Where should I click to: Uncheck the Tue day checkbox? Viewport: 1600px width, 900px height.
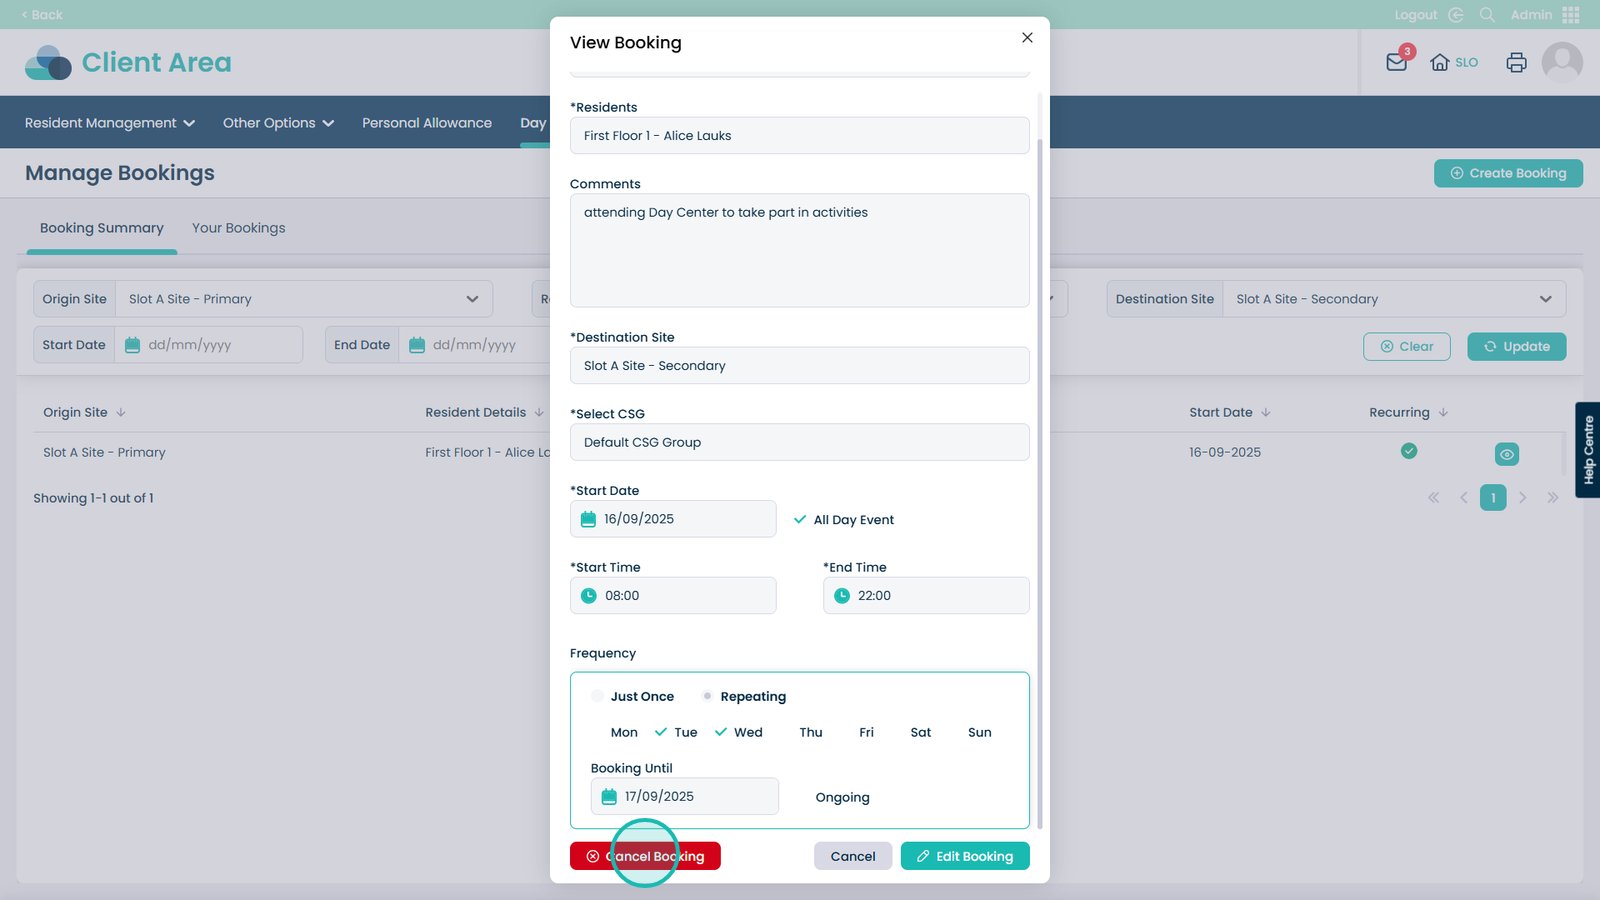pos(661,732)
